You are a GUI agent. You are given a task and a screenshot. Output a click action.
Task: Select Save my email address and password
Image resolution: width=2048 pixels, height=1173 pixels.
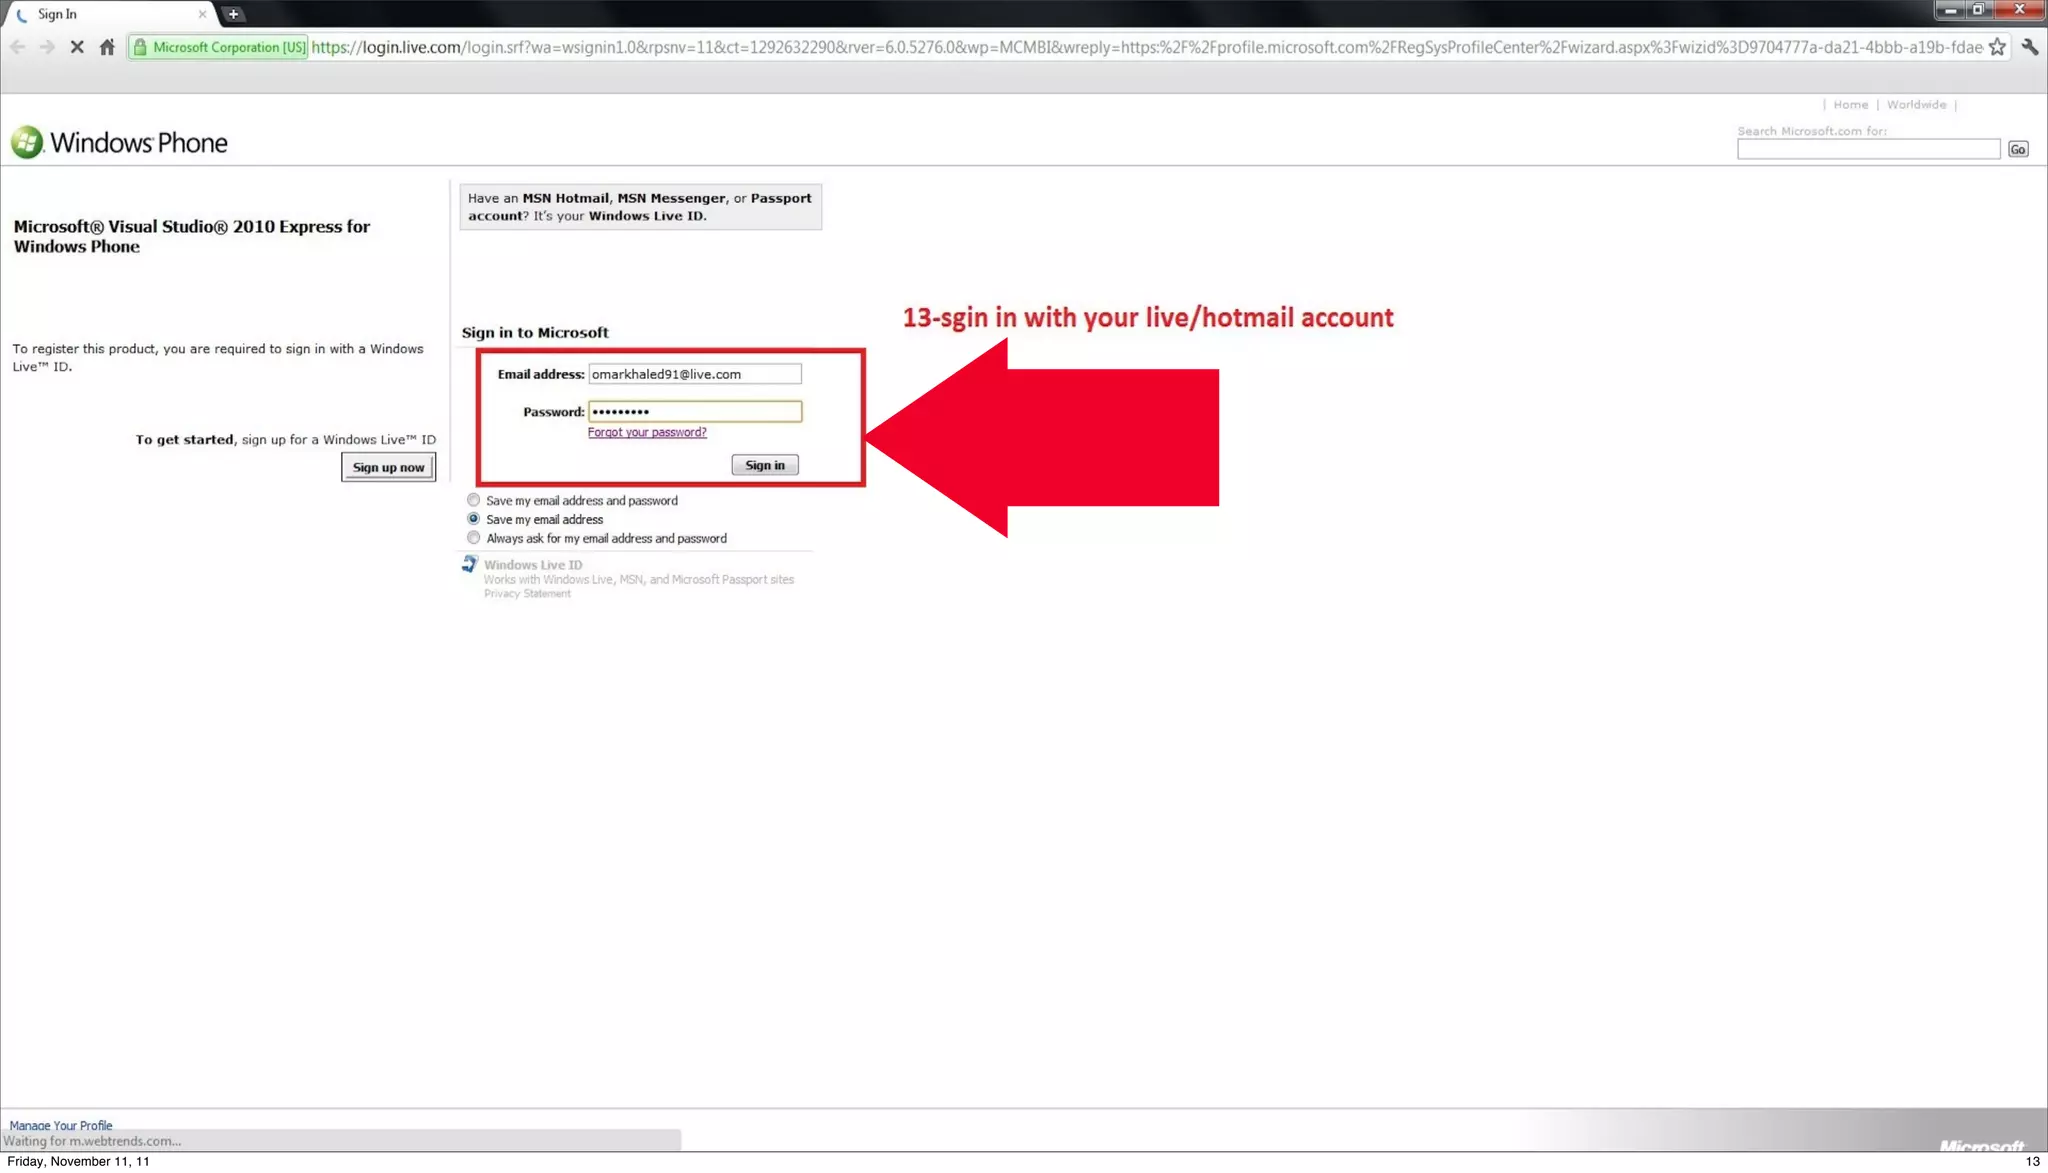[474, 500]
